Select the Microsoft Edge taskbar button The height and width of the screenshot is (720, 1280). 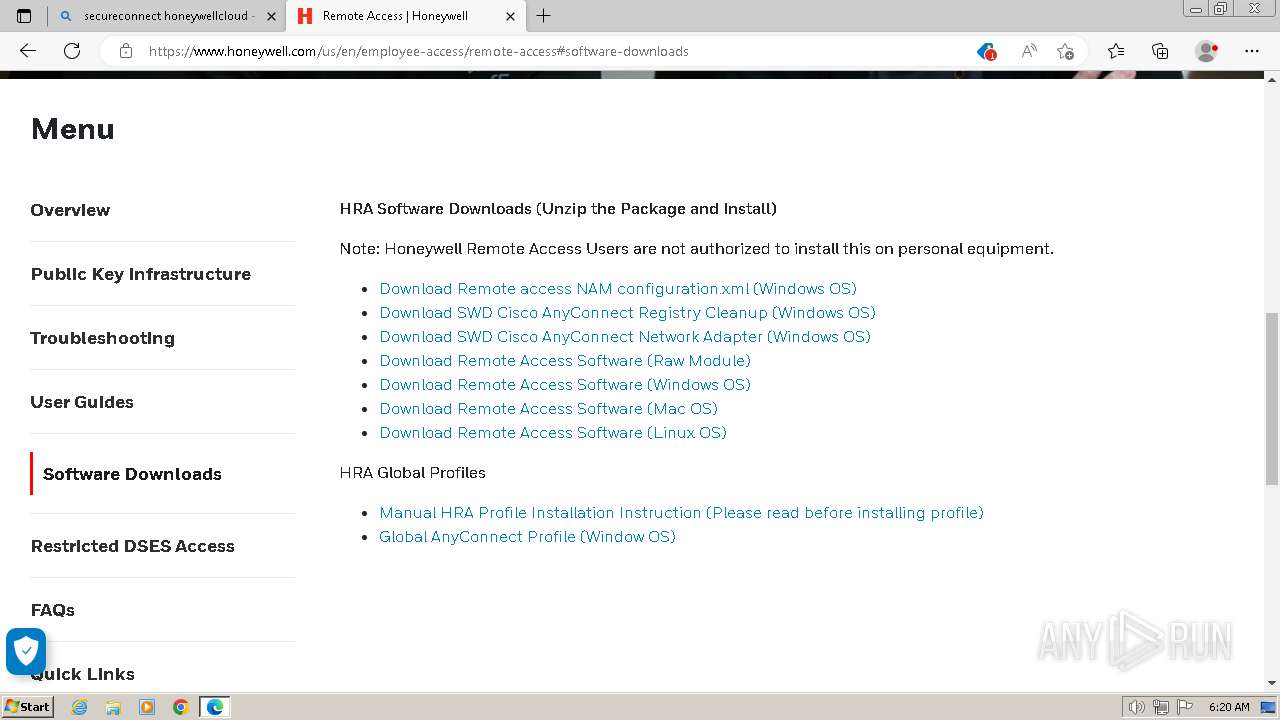pyautogui.click(x=215, y=707)
